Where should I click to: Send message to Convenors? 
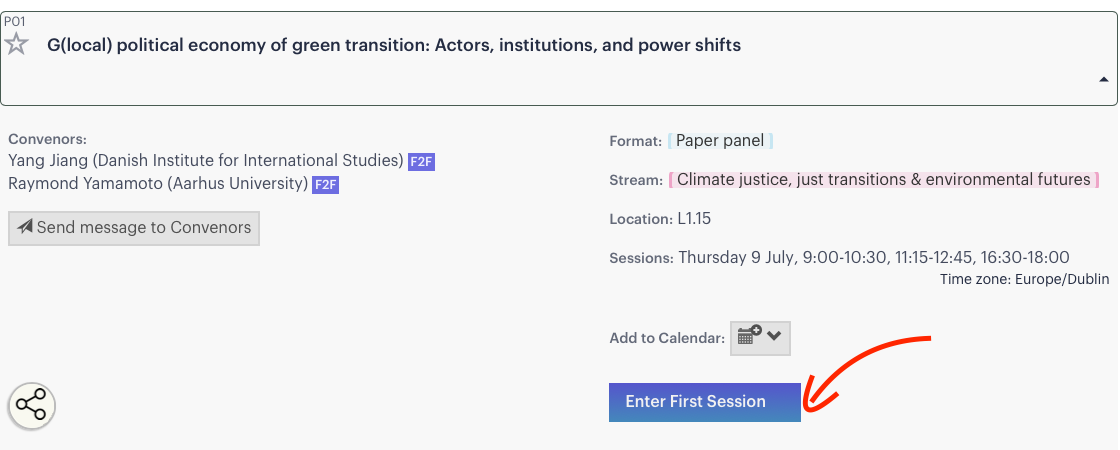[134, 228]
